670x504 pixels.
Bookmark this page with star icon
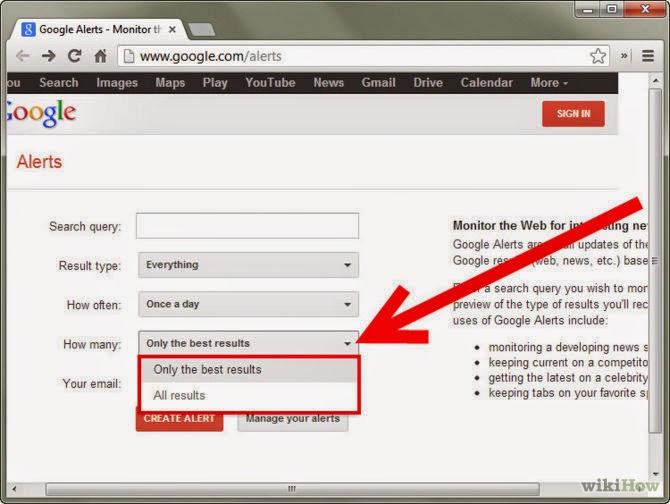[598, 56]
